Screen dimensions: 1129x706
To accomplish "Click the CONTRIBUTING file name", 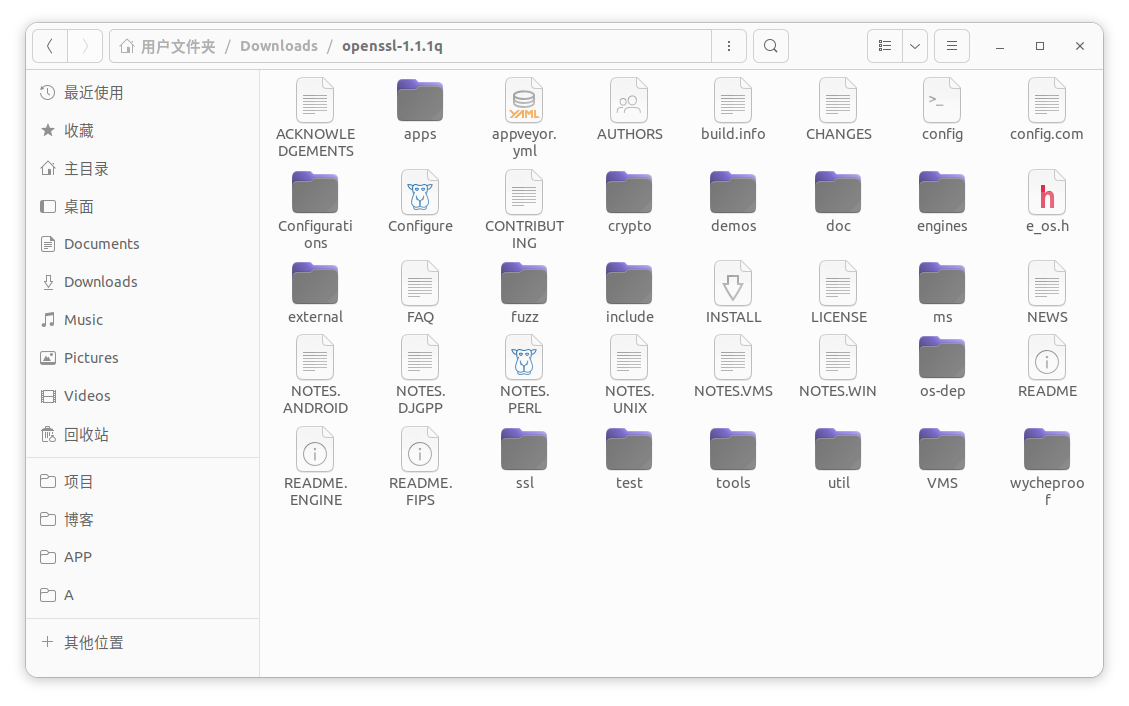I will tap(524, 235).
